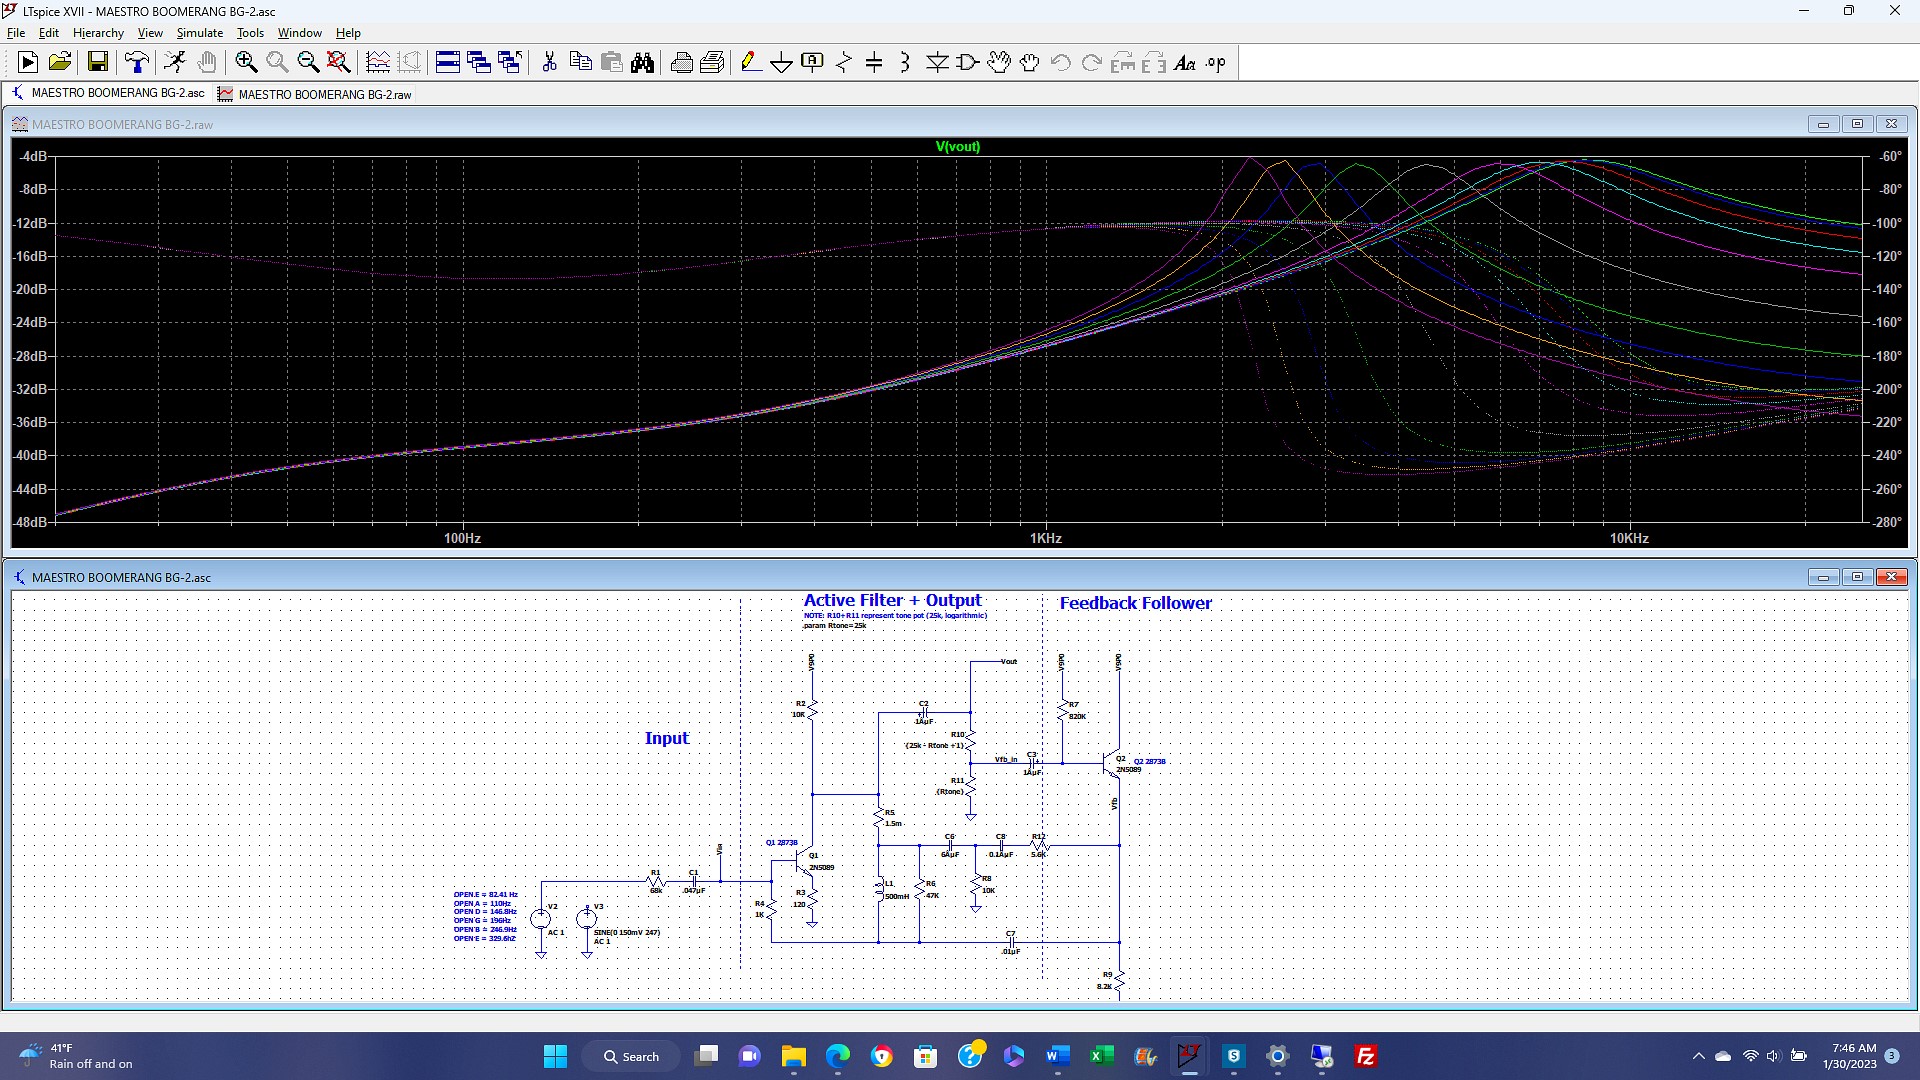Expand system tray hidden icons chevron
Screen dimensions: 1920x1080
click(1698, 1056)
